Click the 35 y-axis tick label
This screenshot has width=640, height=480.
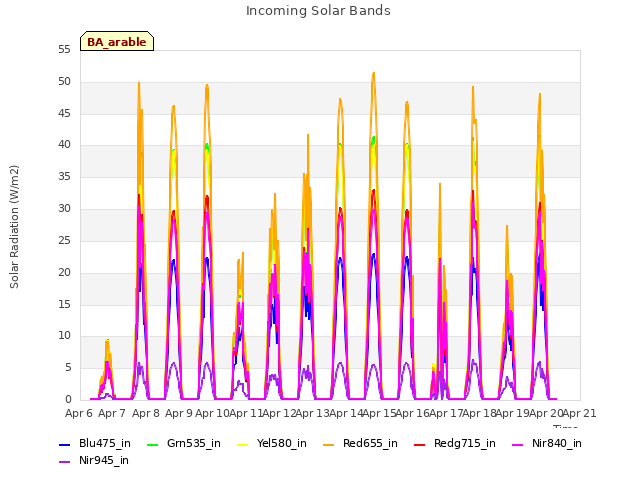(x=64, y=177)
